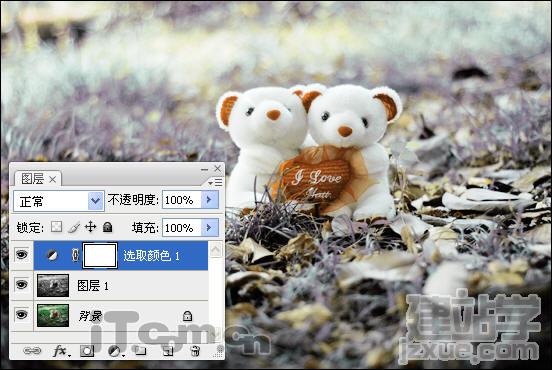This screenshot has height=370, width=552.
Task: Select the layer mask thumbnail of 选取颜色 1
Action: pyautogui.click(x=100, y=255)
